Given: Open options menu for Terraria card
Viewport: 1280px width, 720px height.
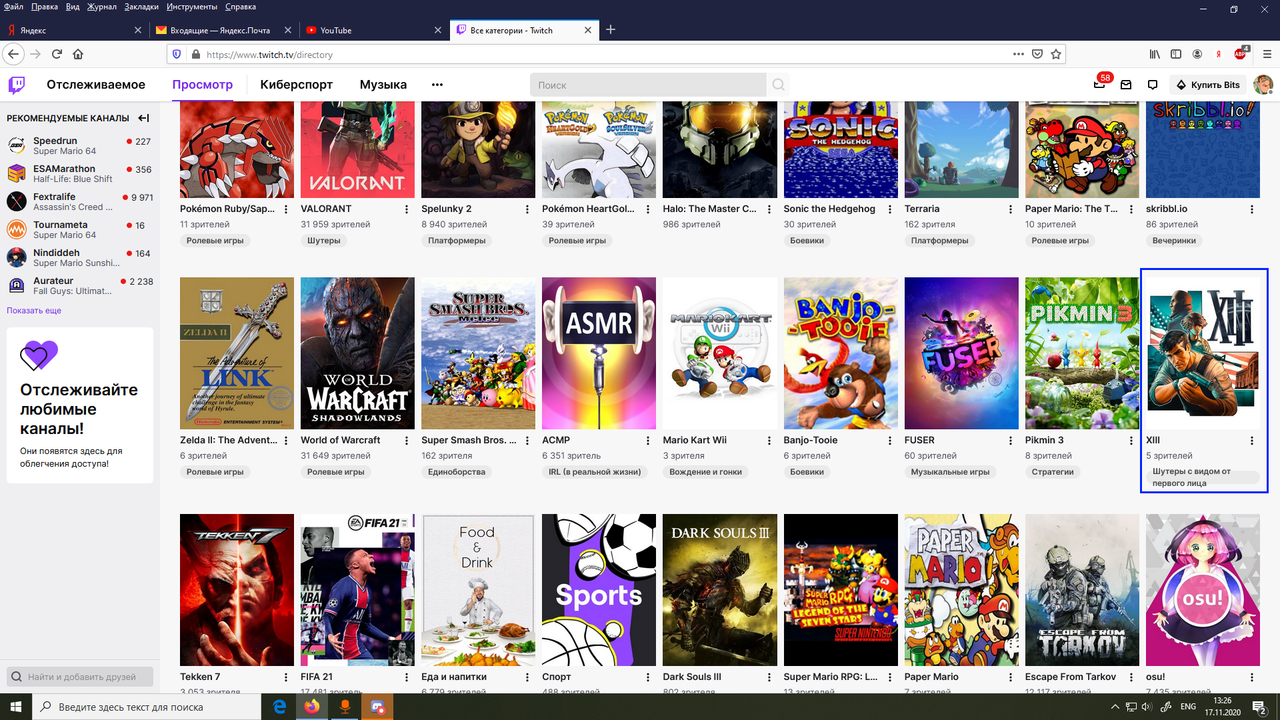Looking at the screenshot, I should (1011, 209).
